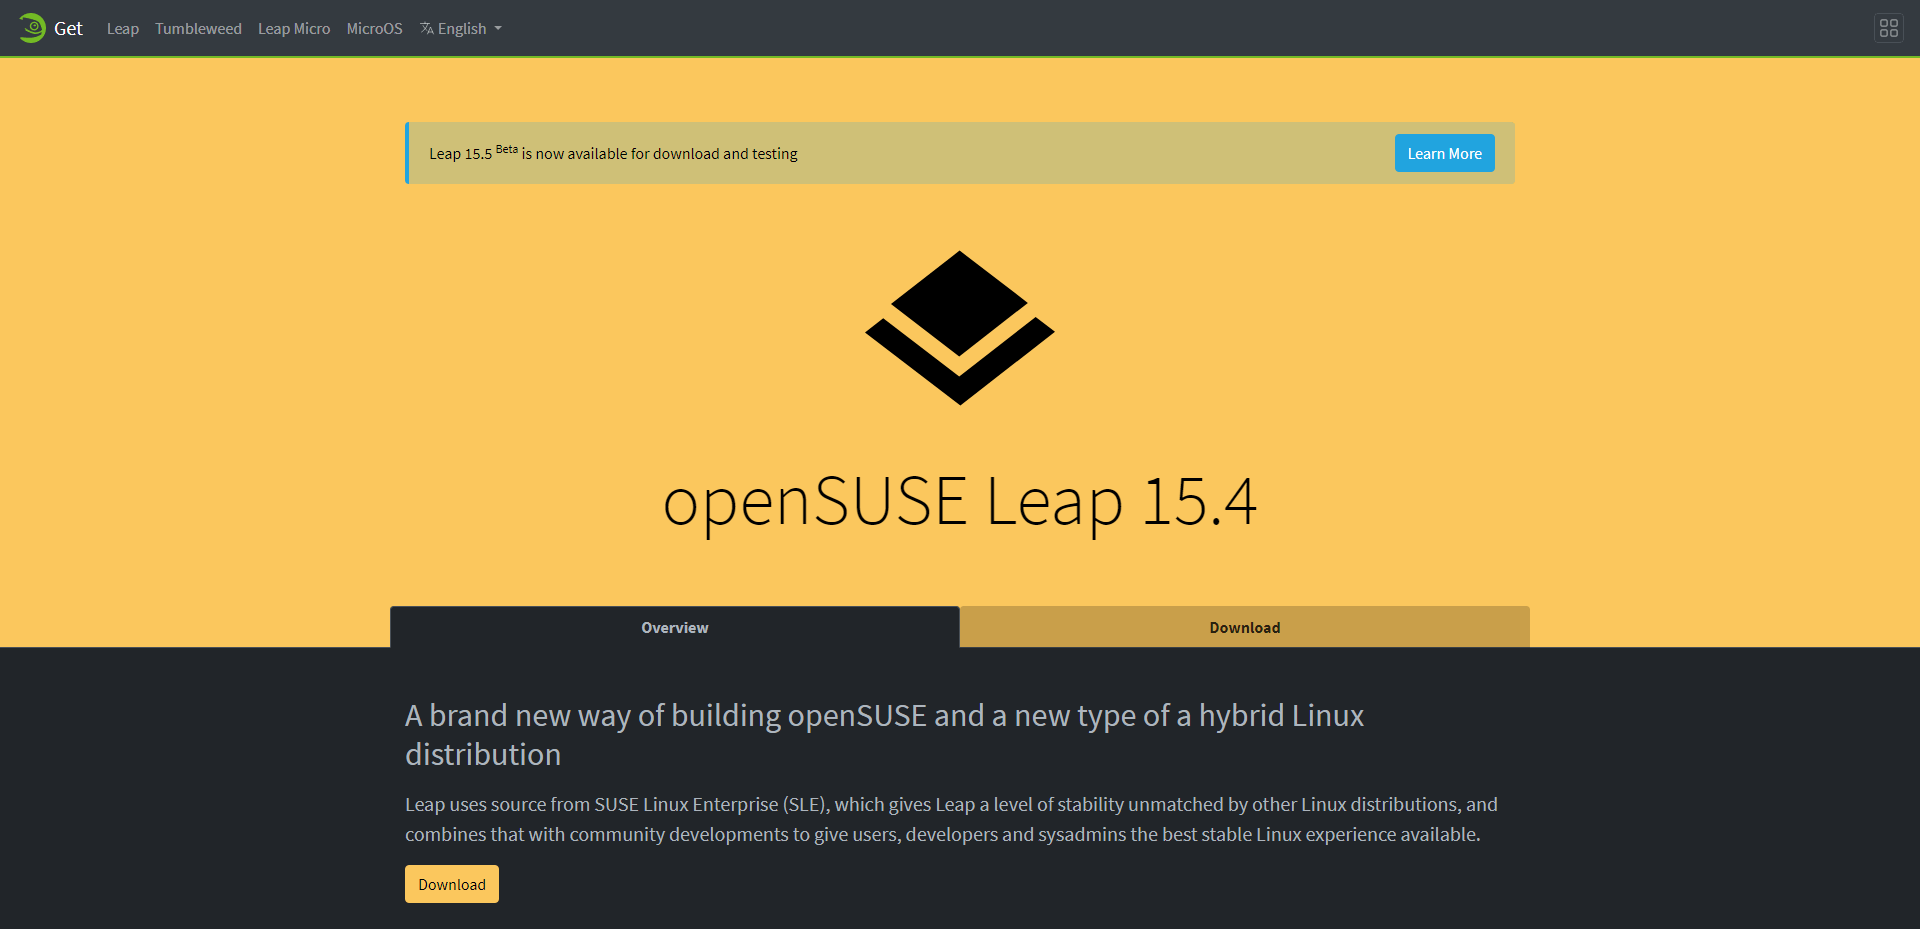Switch to the Overview tab
The image size is (1920, 929).
(675, 627)
